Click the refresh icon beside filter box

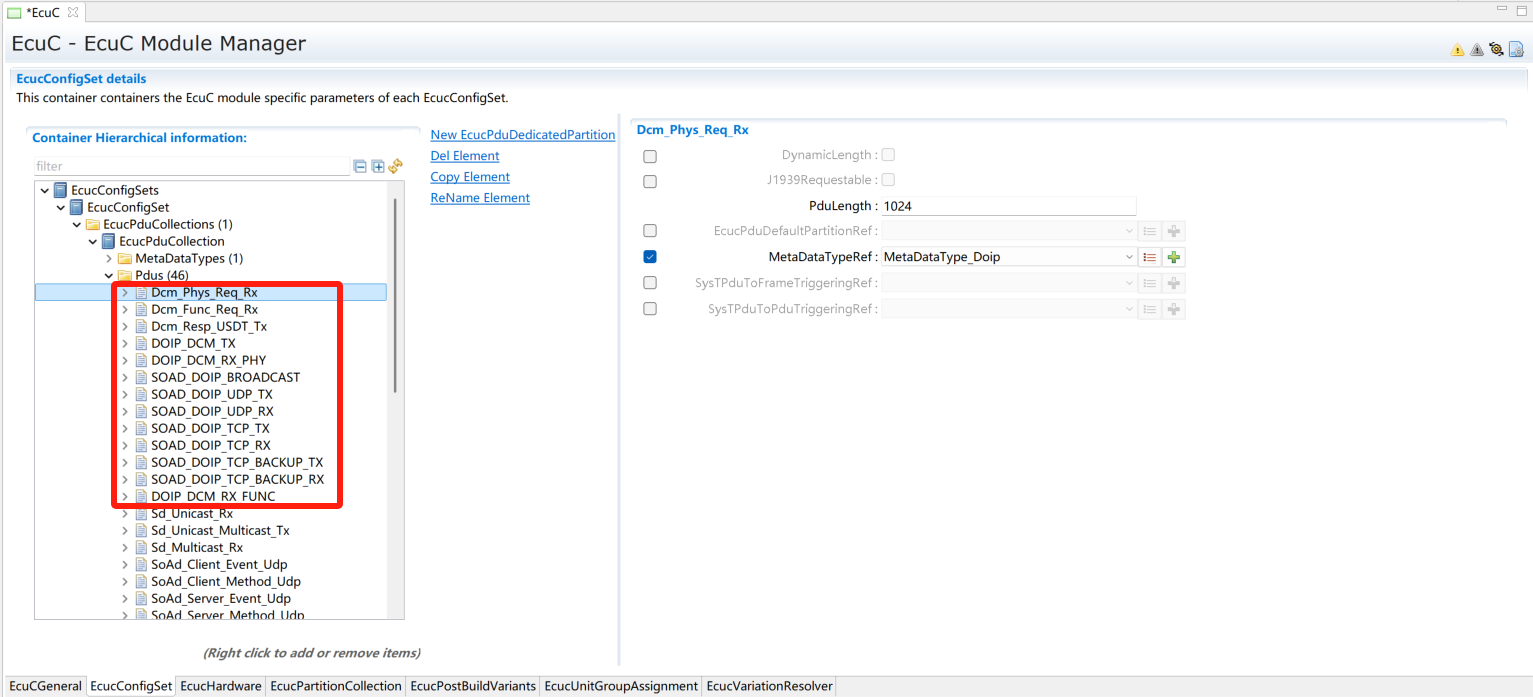[395, 166]
